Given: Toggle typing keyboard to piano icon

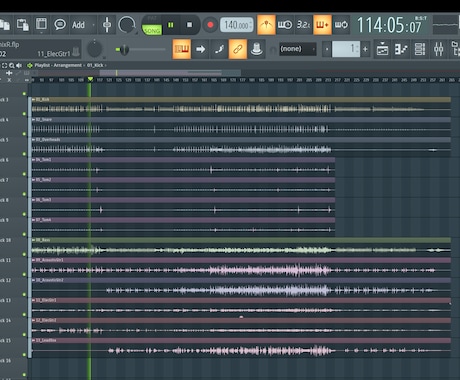Looking at the screenshot, I should 181,49.
